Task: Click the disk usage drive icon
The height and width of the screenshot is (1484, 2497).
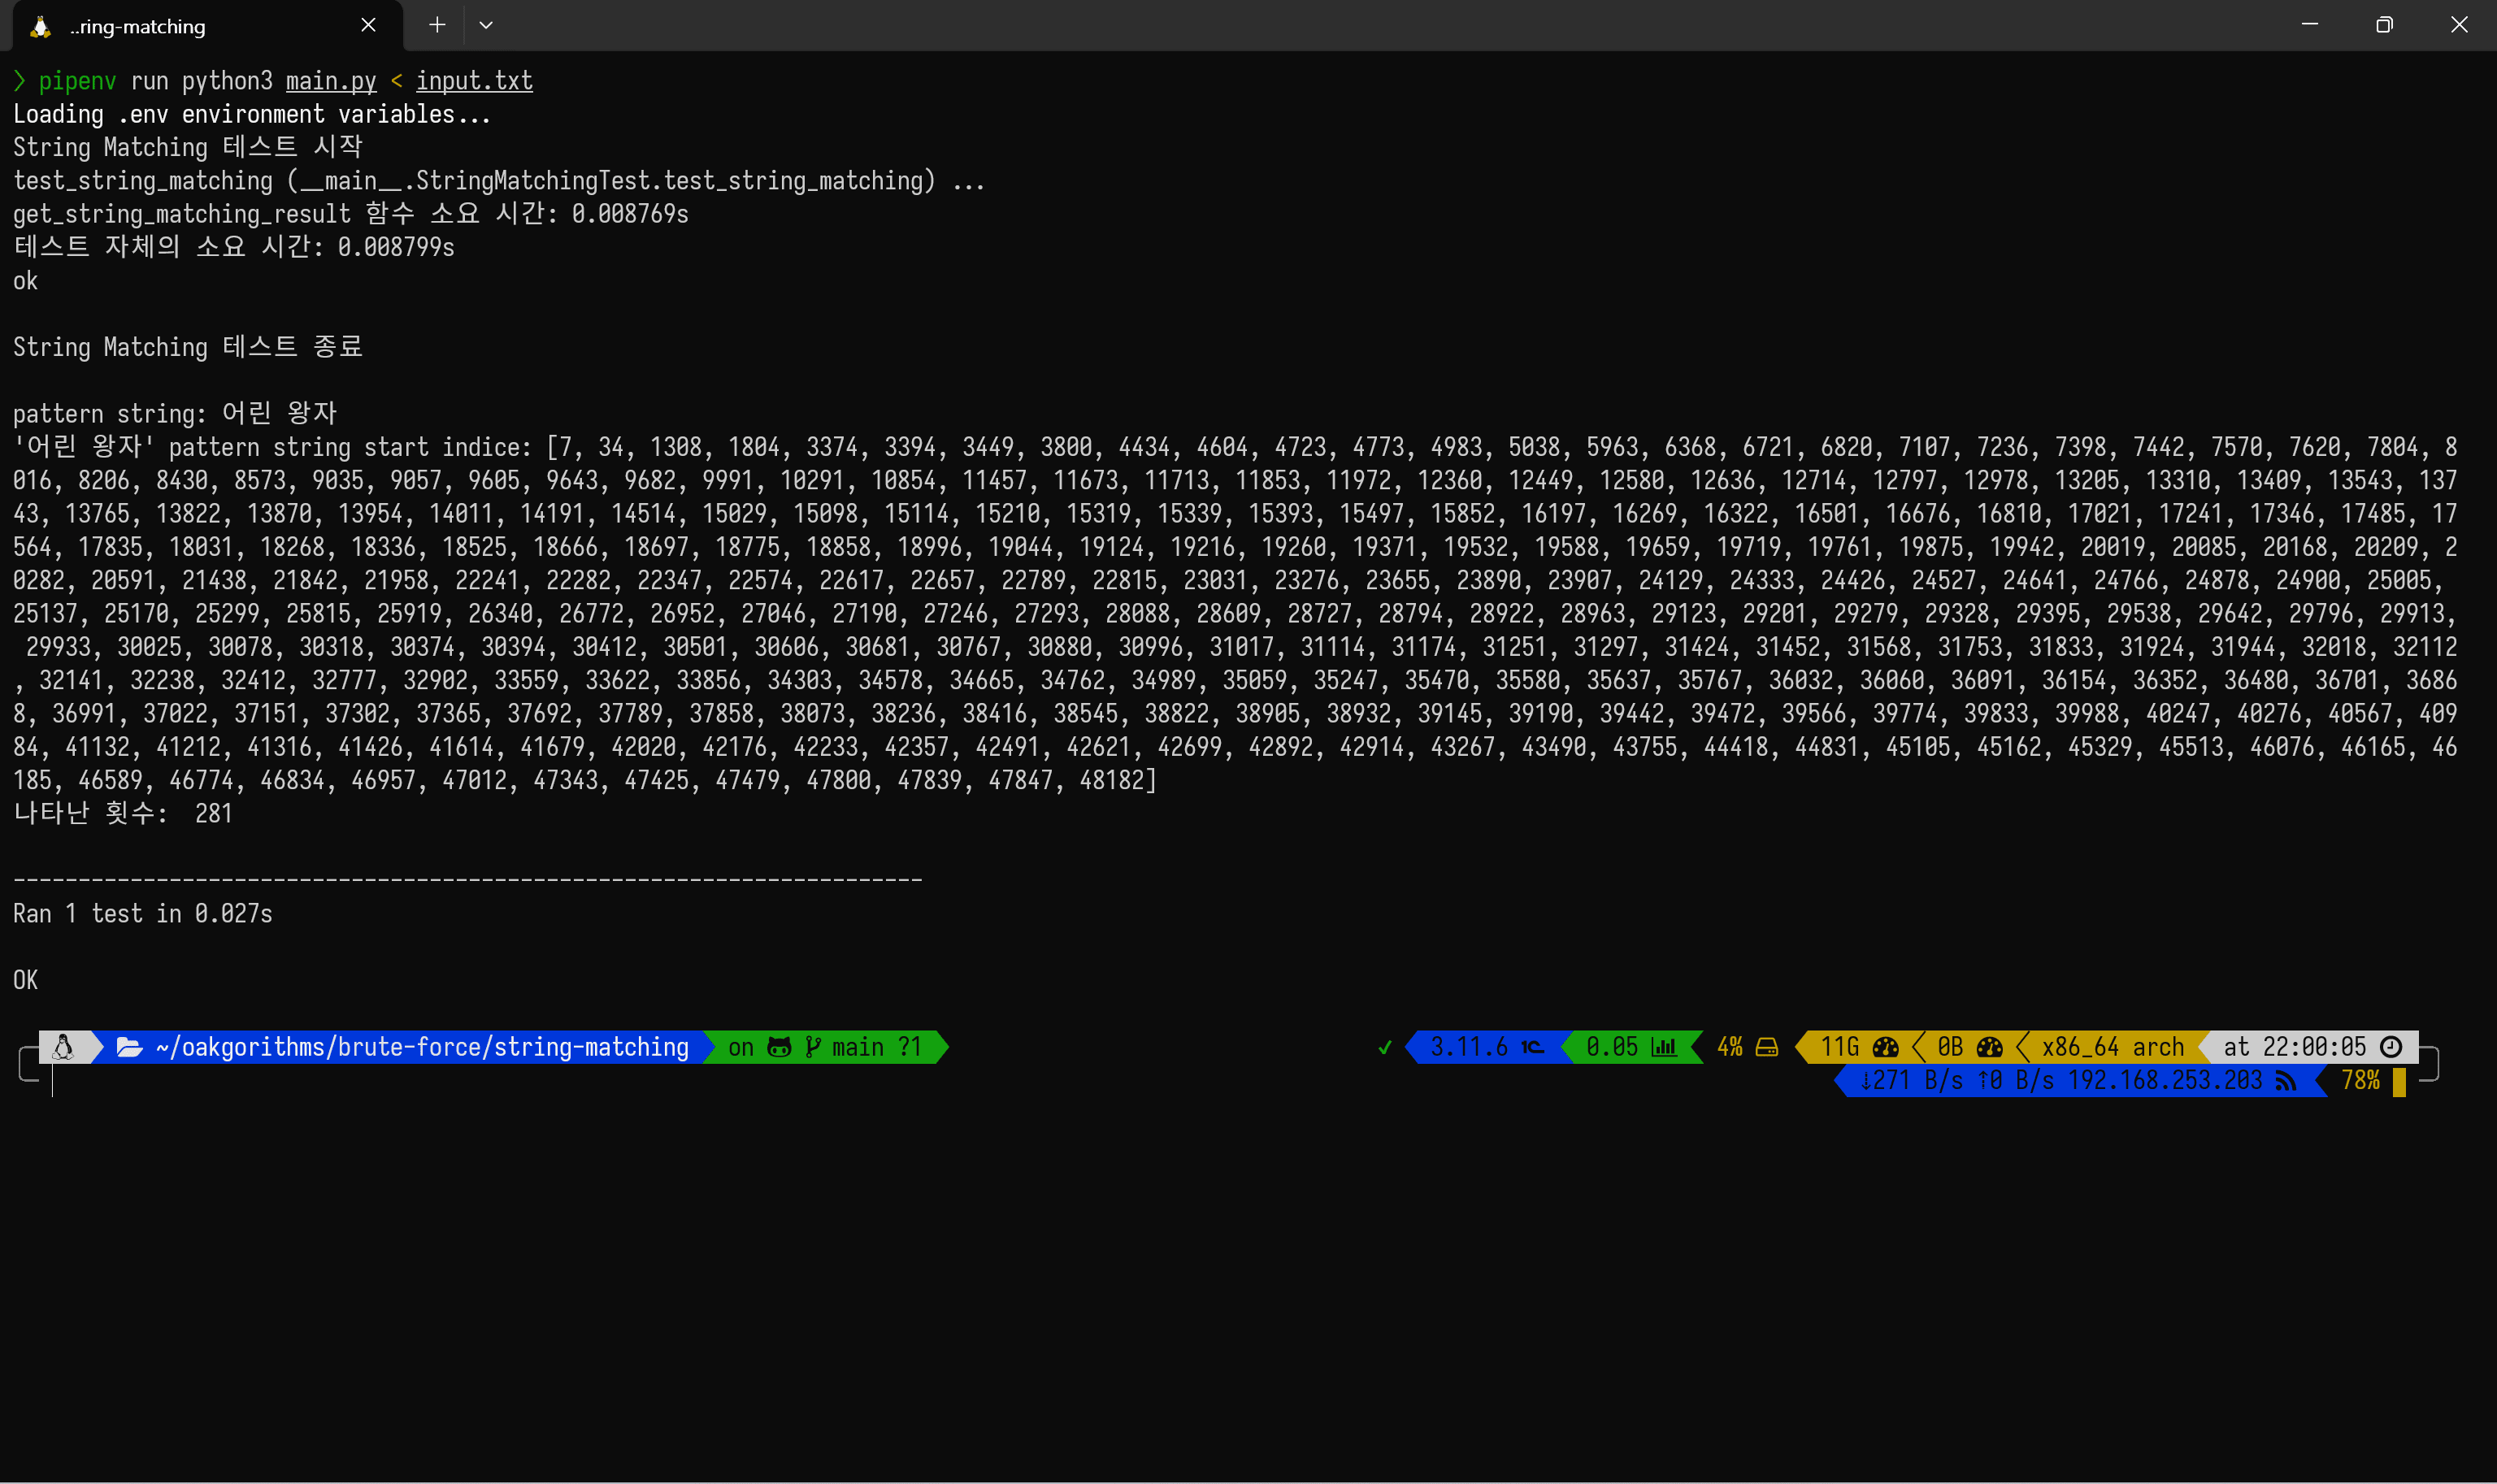Action: [x=1767, y=1047]
